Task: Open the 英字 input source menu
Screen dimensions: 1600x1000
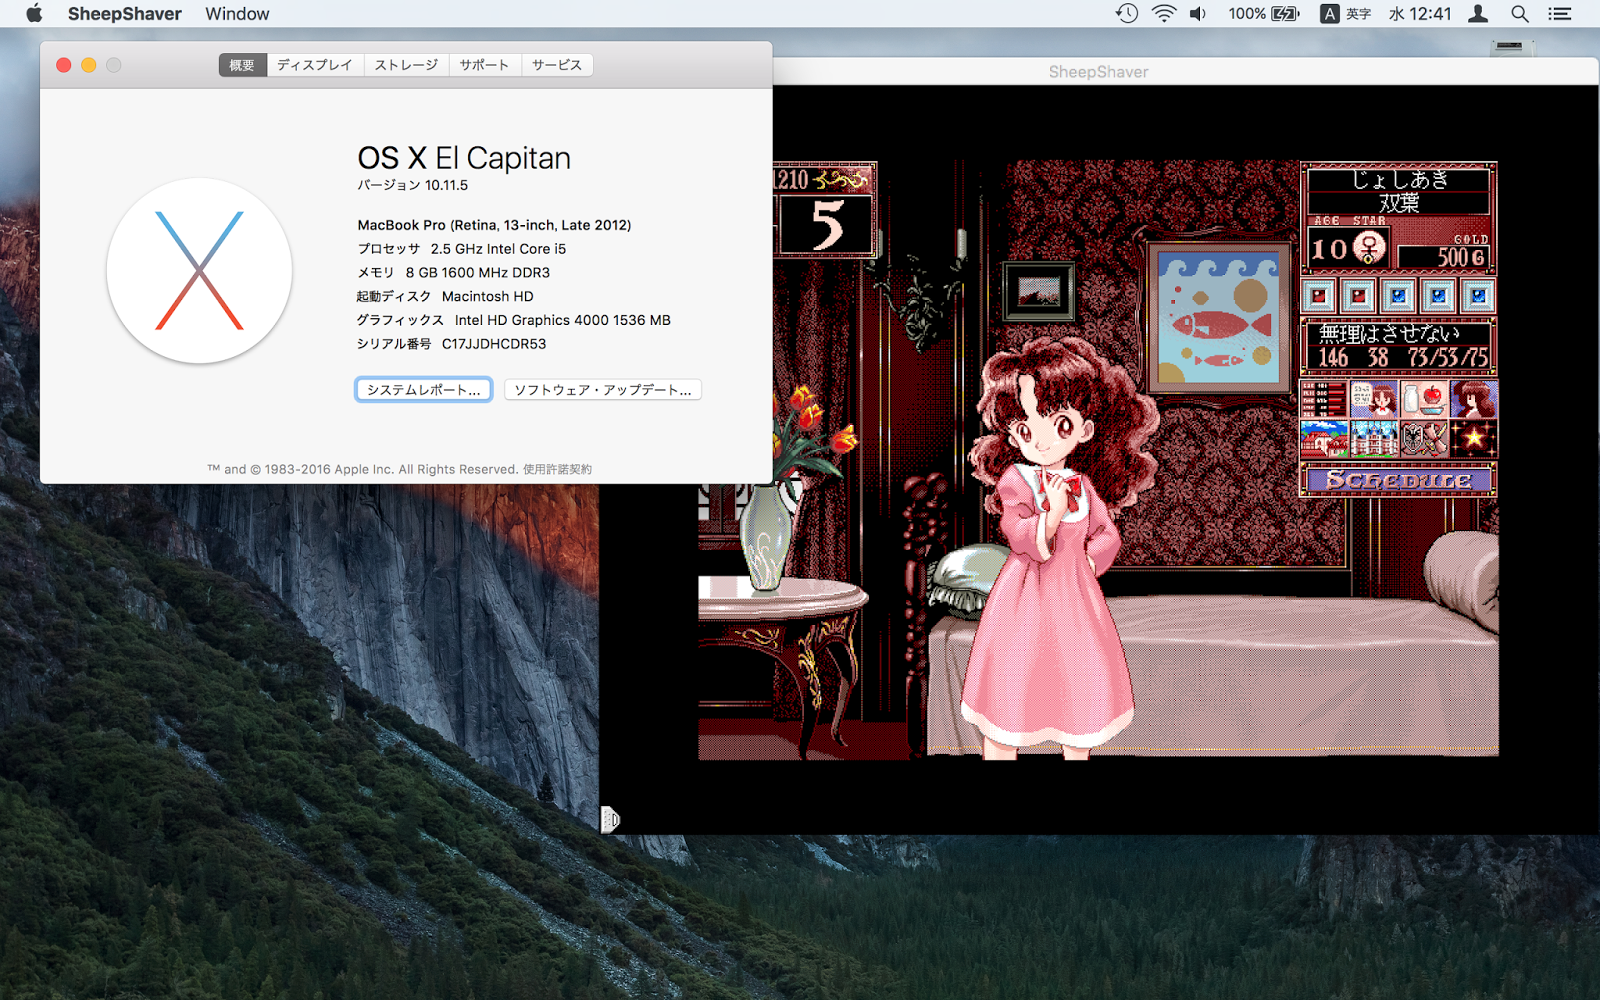Action: coord(1346,14)
